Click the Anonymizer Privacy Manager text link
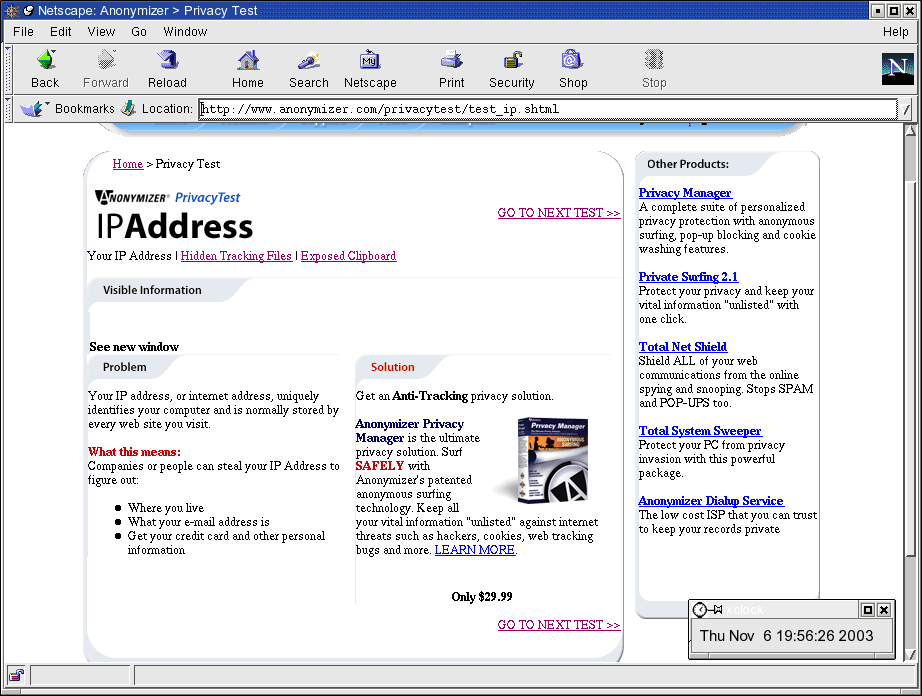 click(x=410, y=431)
